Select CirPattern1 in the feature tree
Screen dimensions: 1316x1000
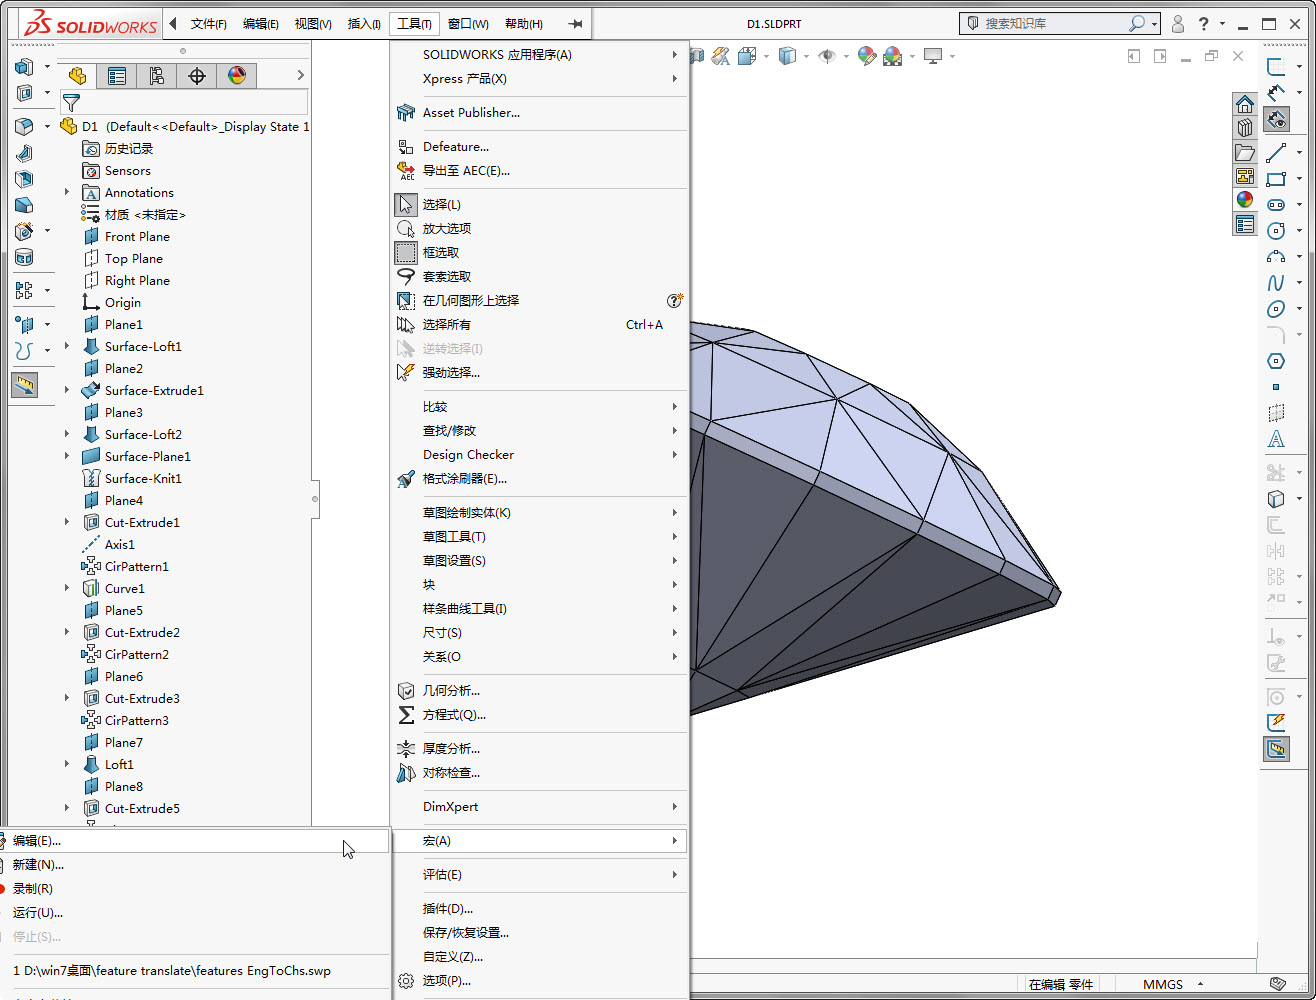tap(137, 567)
